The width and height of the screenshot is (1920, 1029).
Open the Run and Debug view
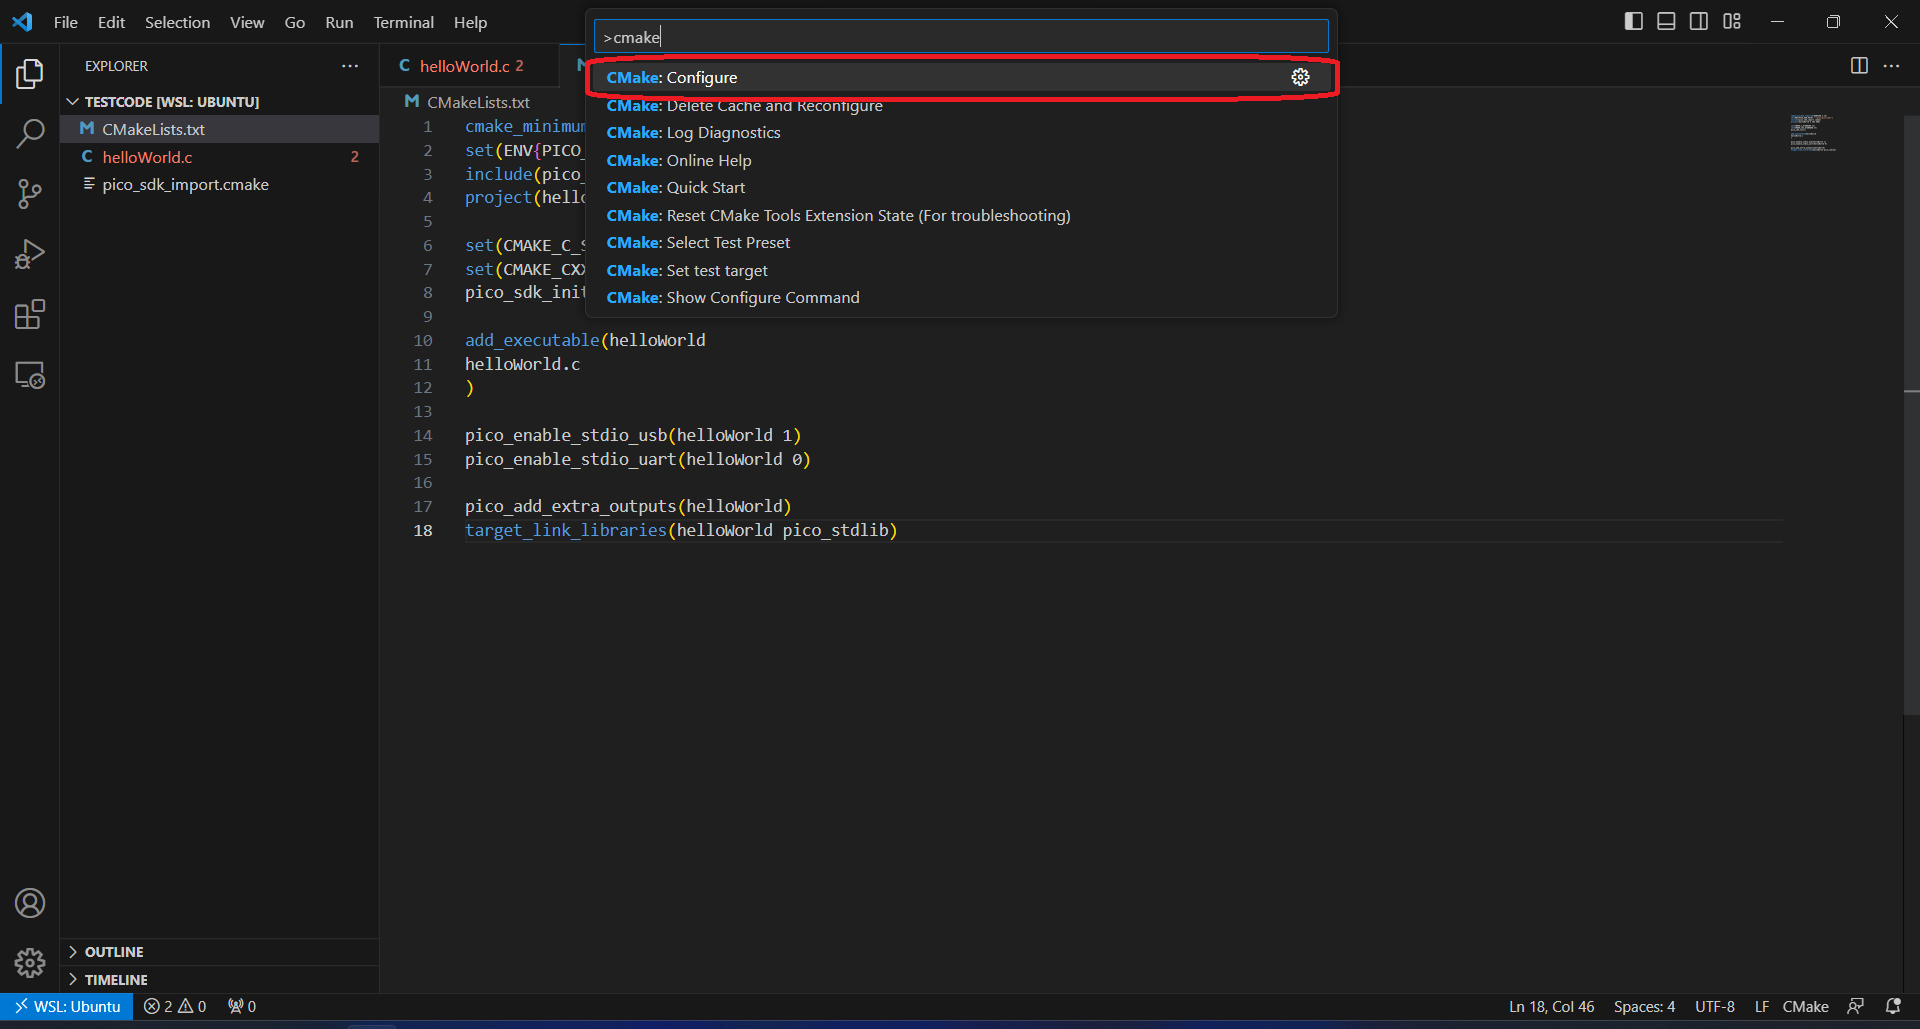(30, 255)
